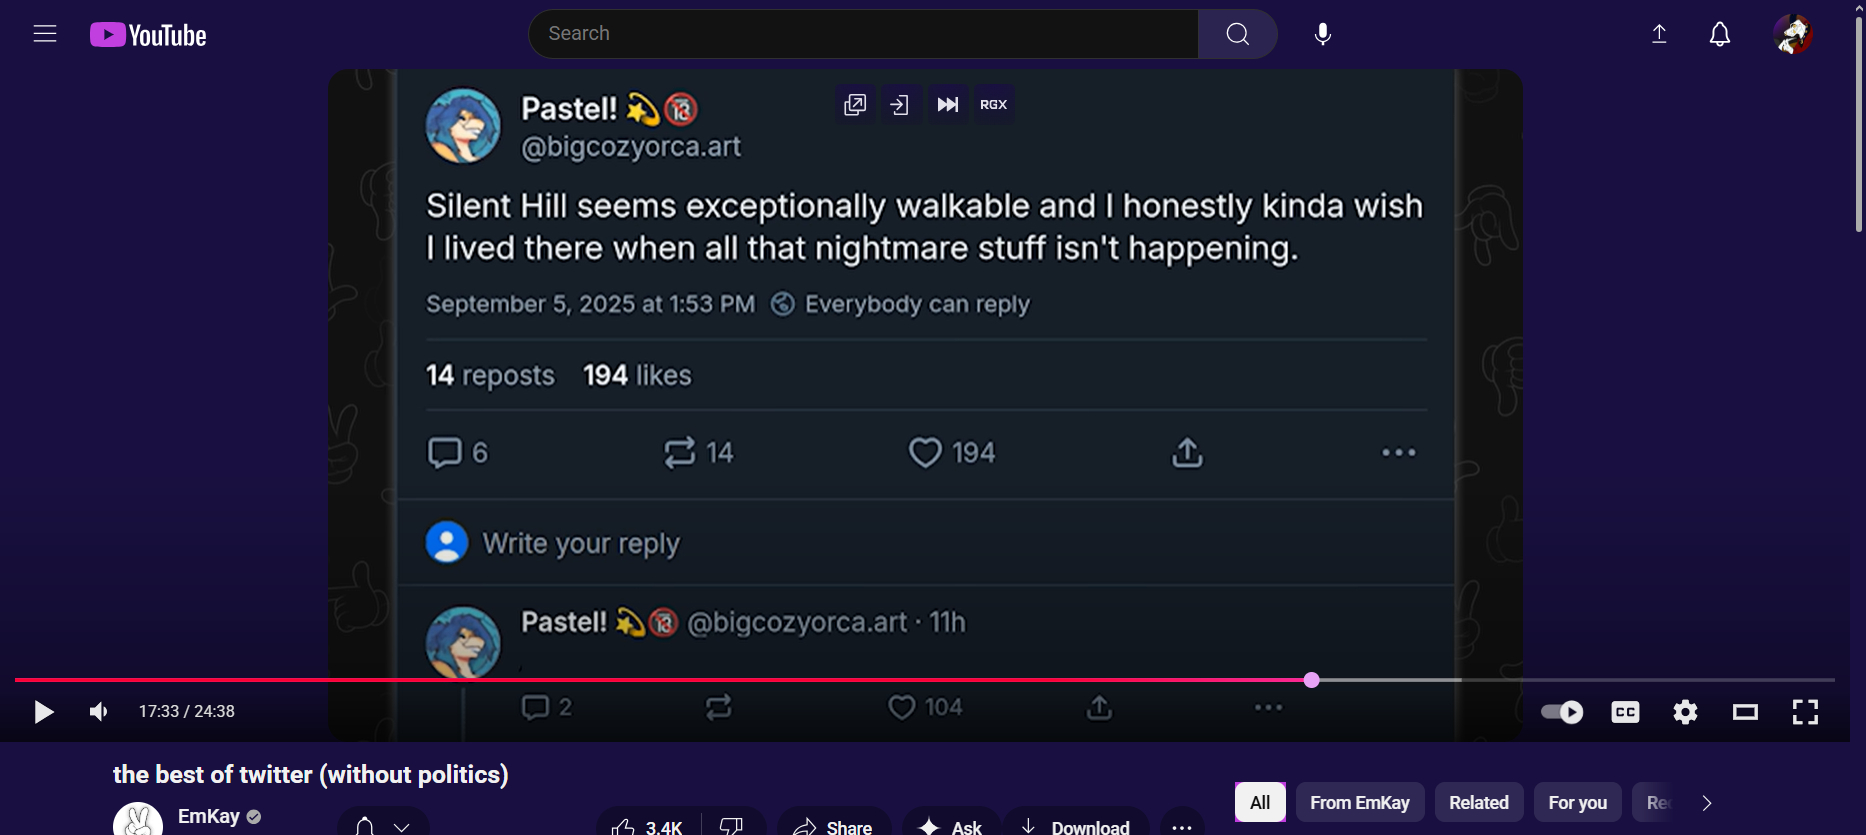Click the pop-out window overlay icon
Image resolution: width=1866 pixels, height=835 pixels.
(855, 105)
